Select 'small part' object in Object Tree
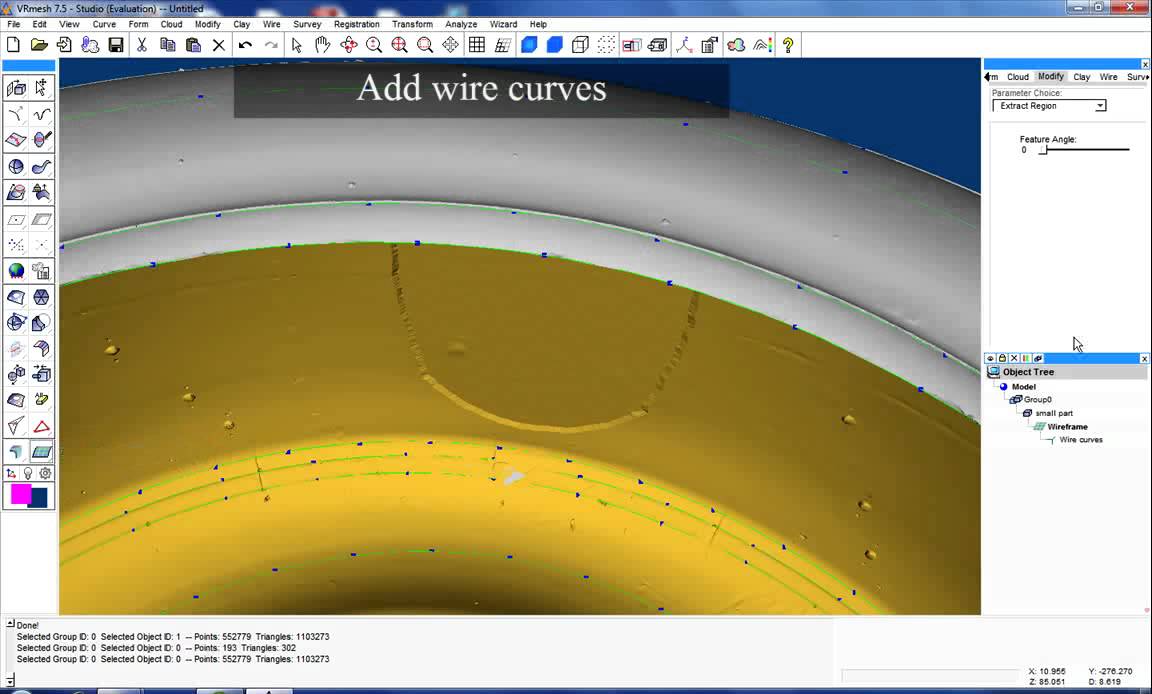The height and width of the screenshot is (694, 1152). click(x=1054, y=413)
